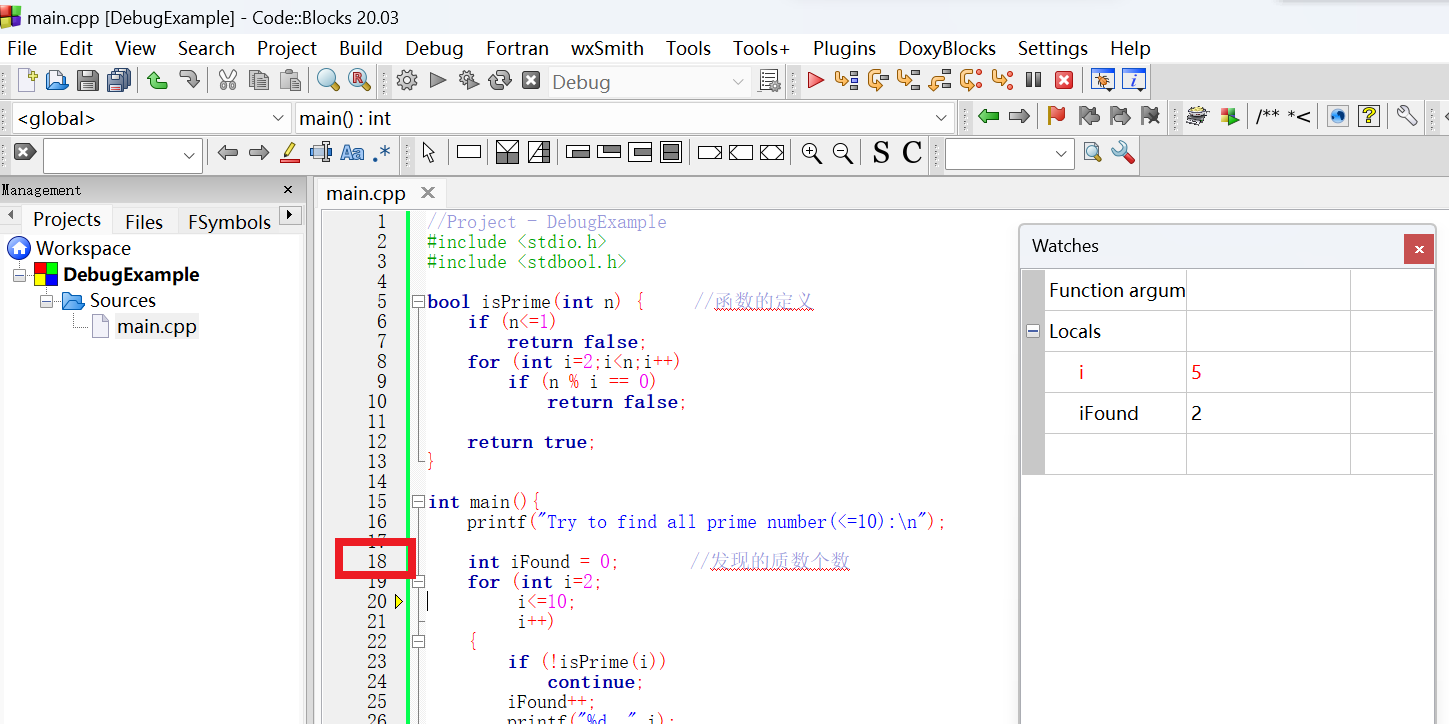The image size is (1449, 724).
Task: Toggle comment view with C button
Action: (912, 153)
